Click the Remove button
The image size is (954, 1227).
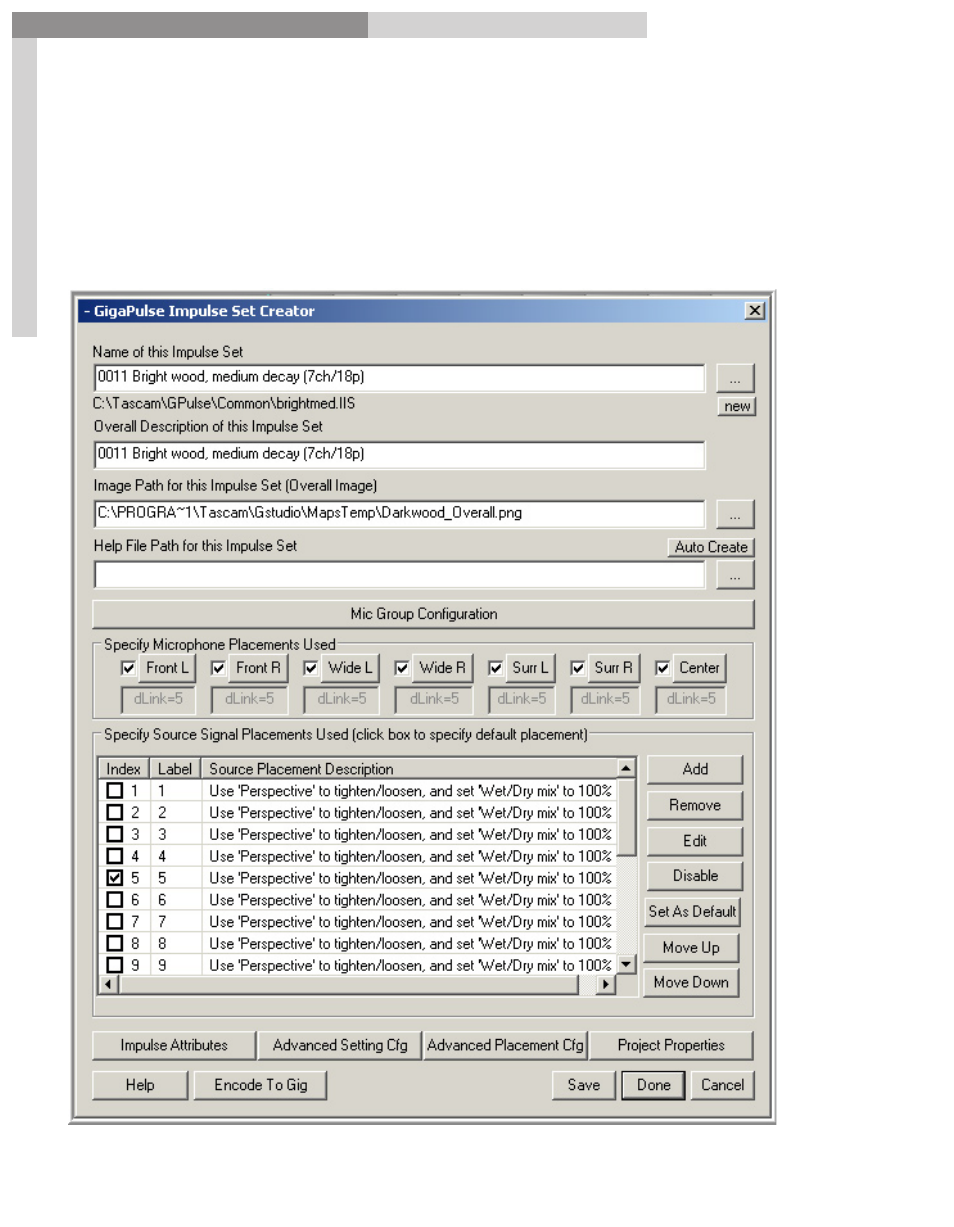tap(695, 805)
